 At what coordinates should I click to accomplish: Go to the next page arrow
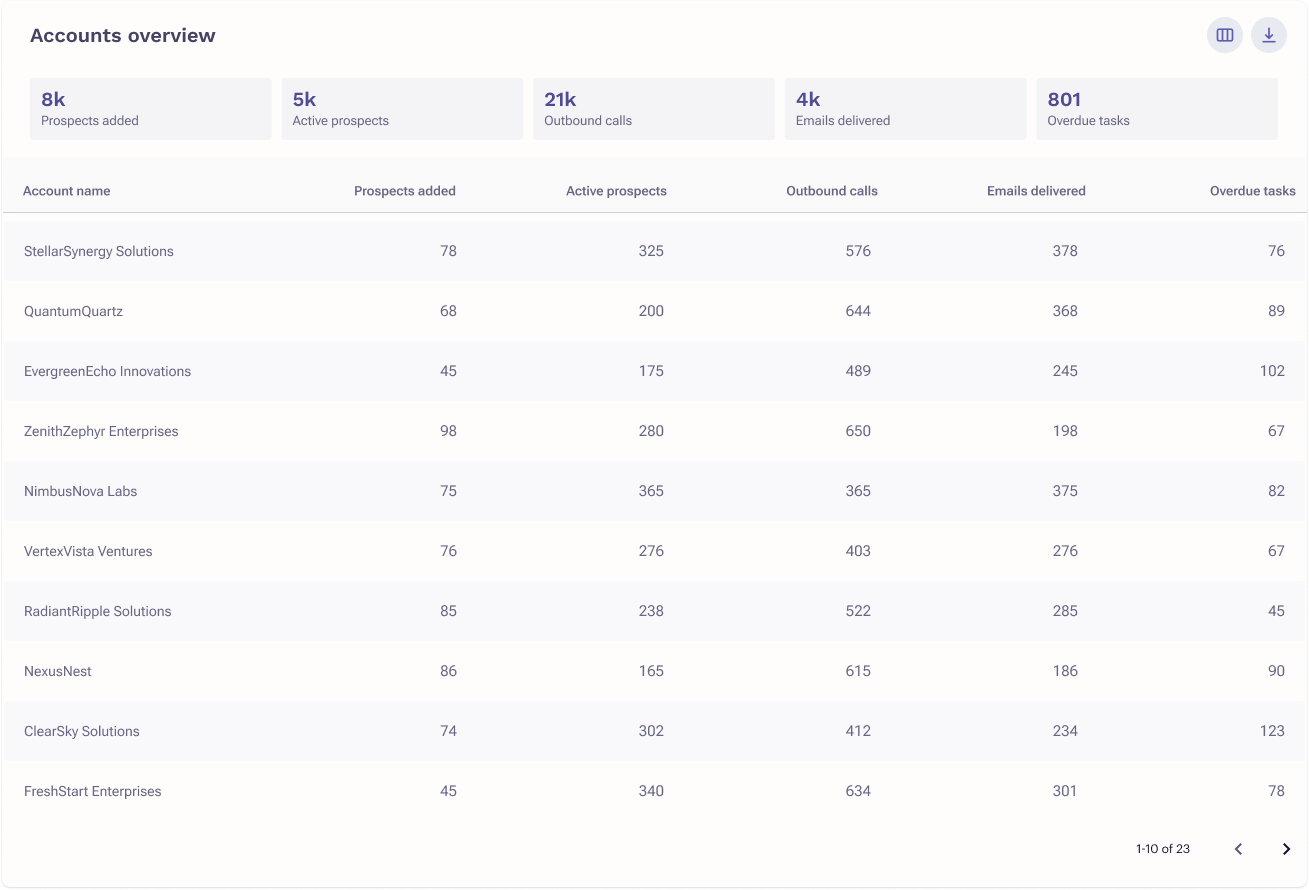[x=1286, y=849]
